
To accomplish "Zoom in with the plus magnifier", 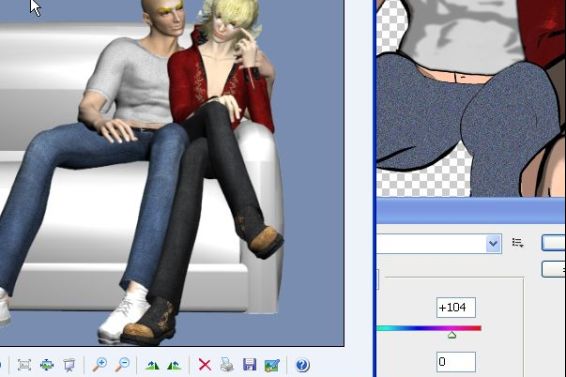I will (100, 364).
